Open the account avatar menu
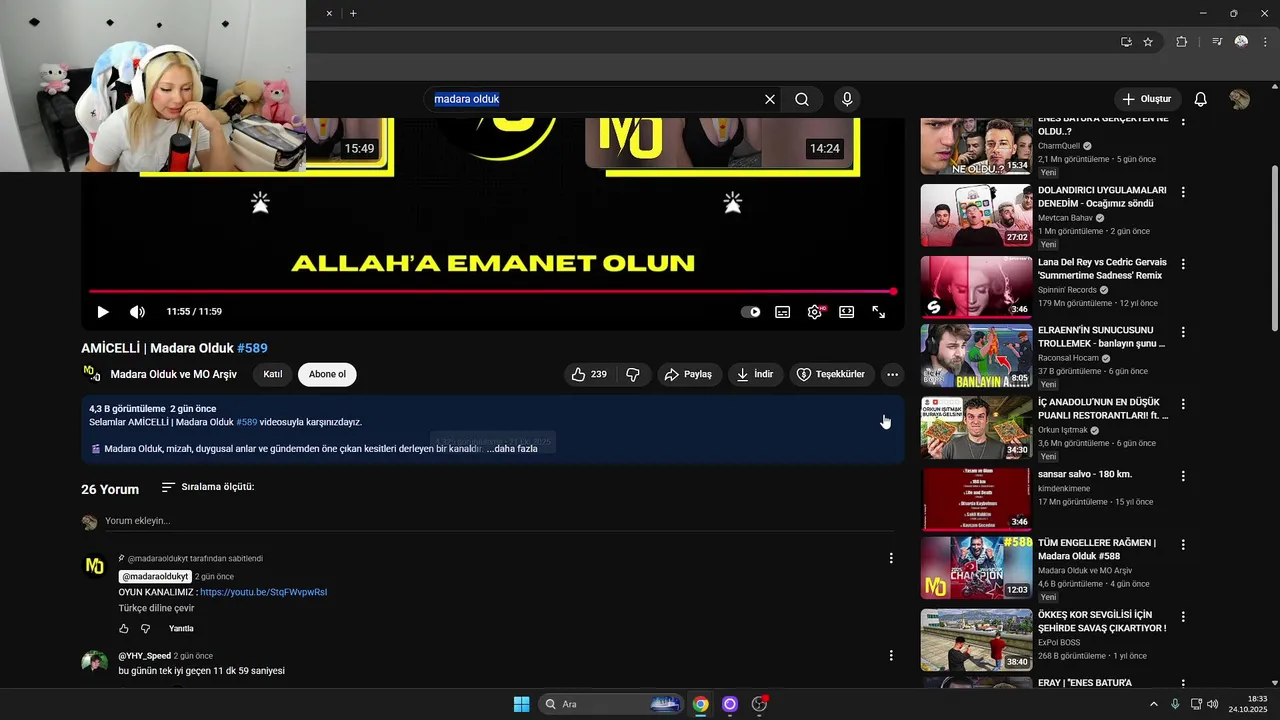The height and width of the screenshot is (720, 1280). coord(1240,99)
